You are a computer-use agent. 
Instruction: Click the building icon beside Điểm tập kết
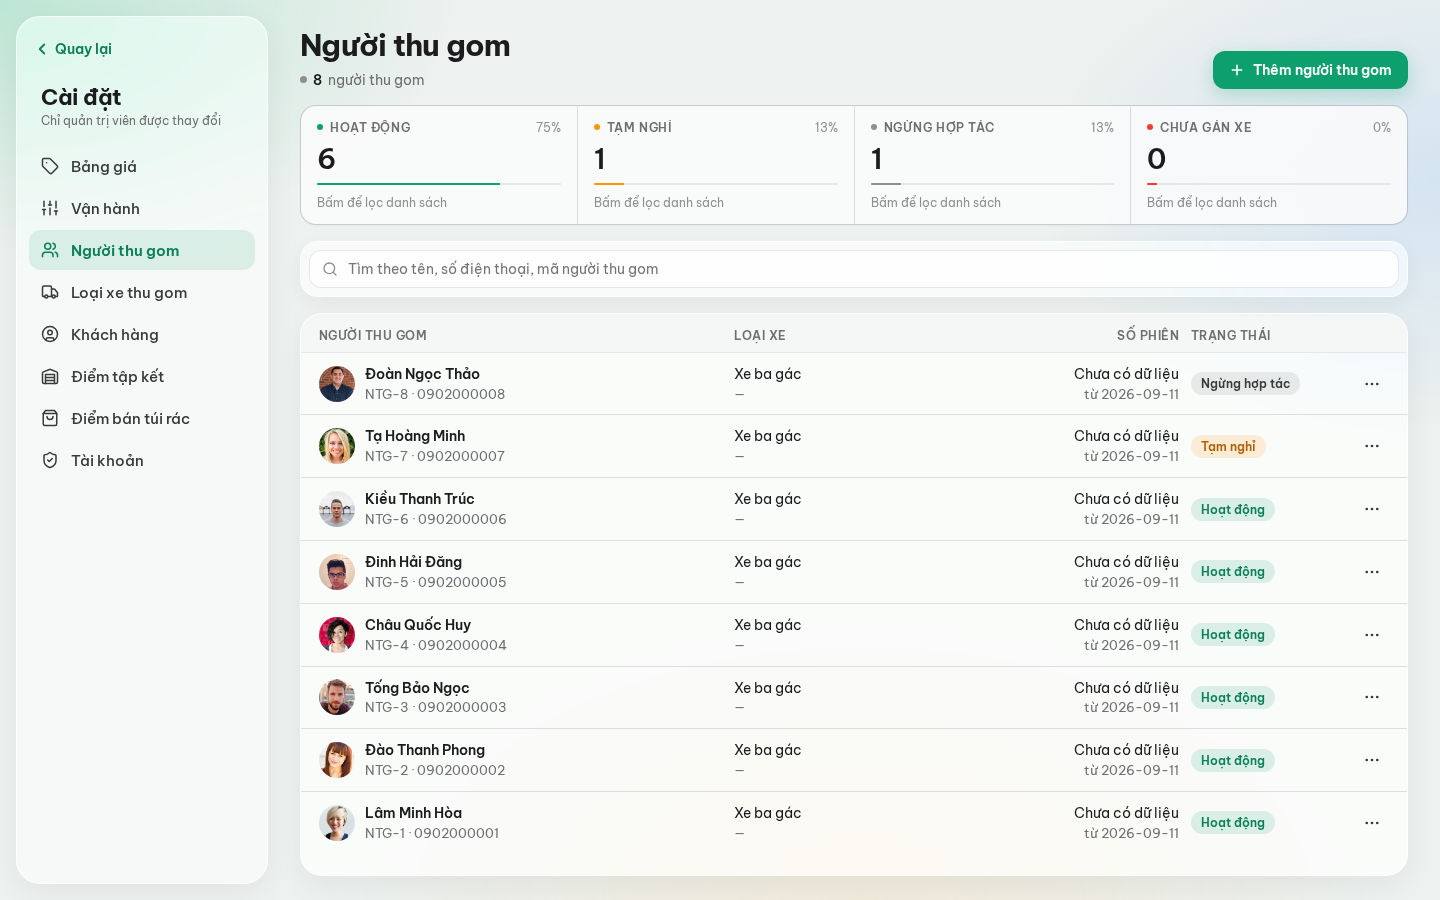[50, 376]
